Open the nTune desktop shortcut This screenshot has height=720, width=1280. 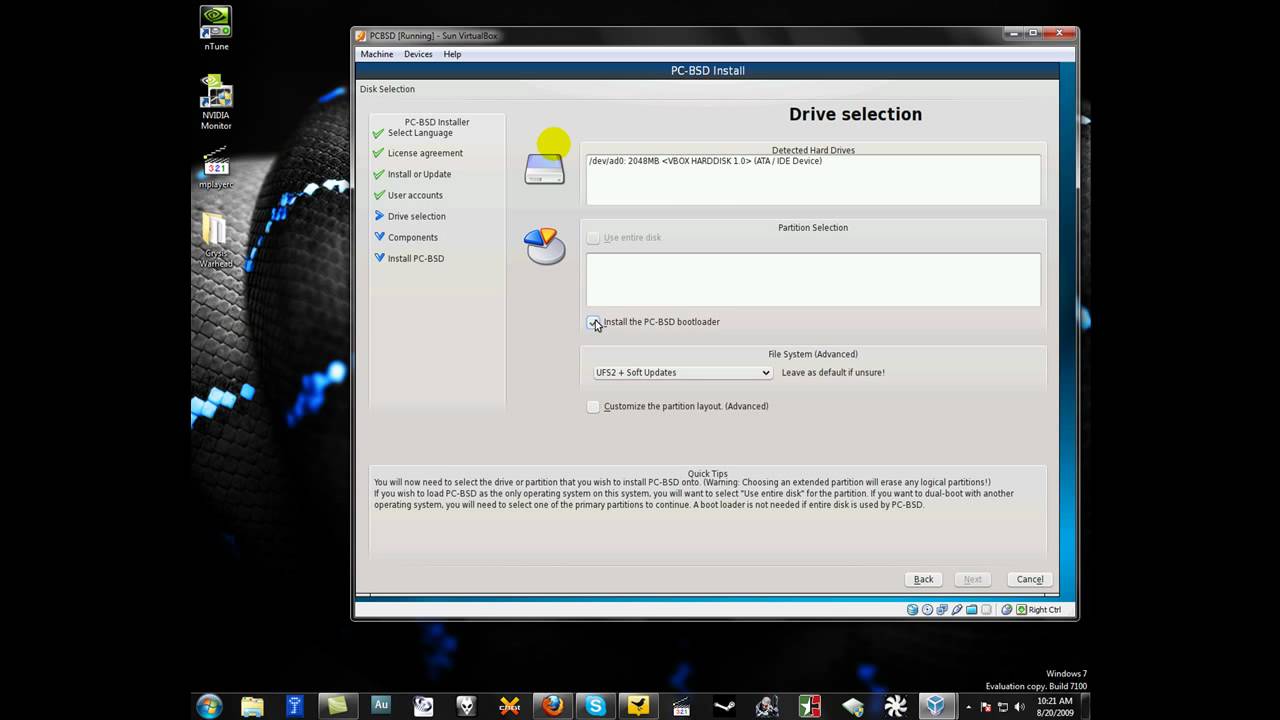pos(216,29)
